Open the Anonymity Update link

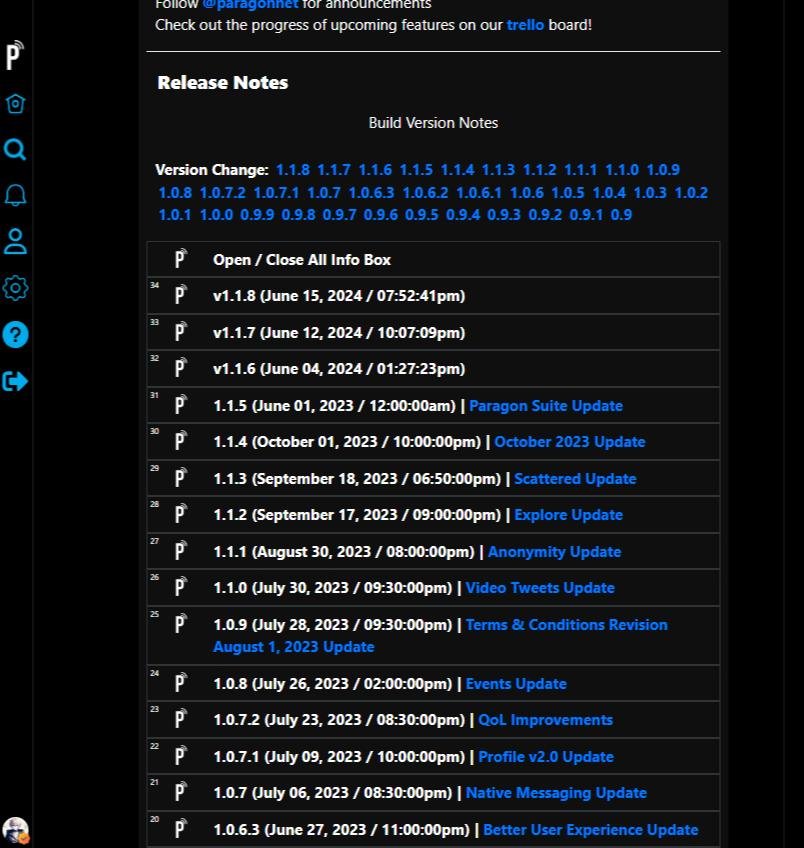(x=554, y=552)
